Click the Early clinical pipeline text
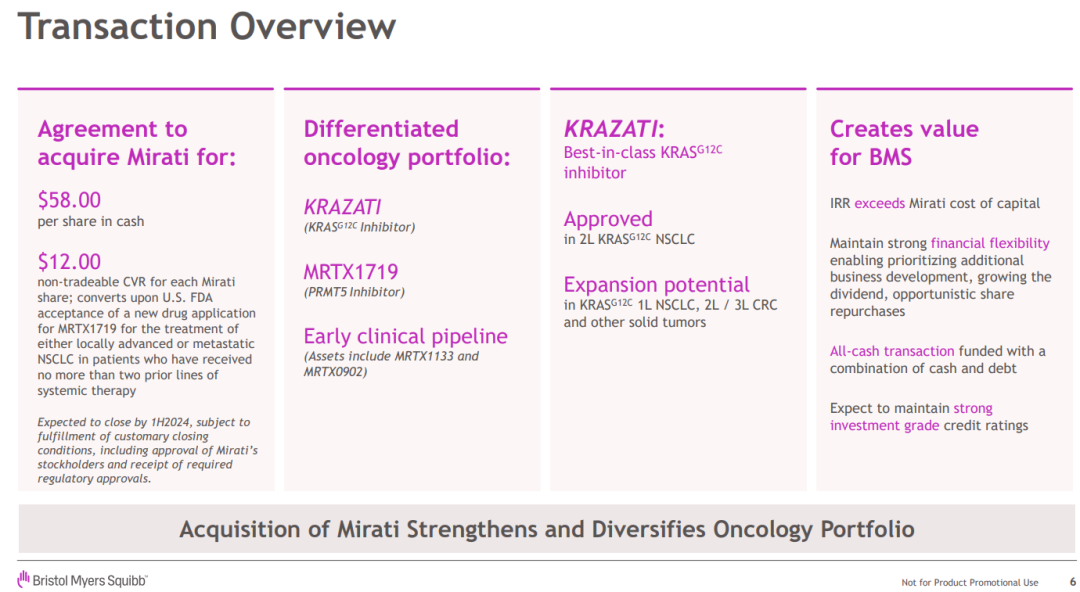 pos(405,336)
